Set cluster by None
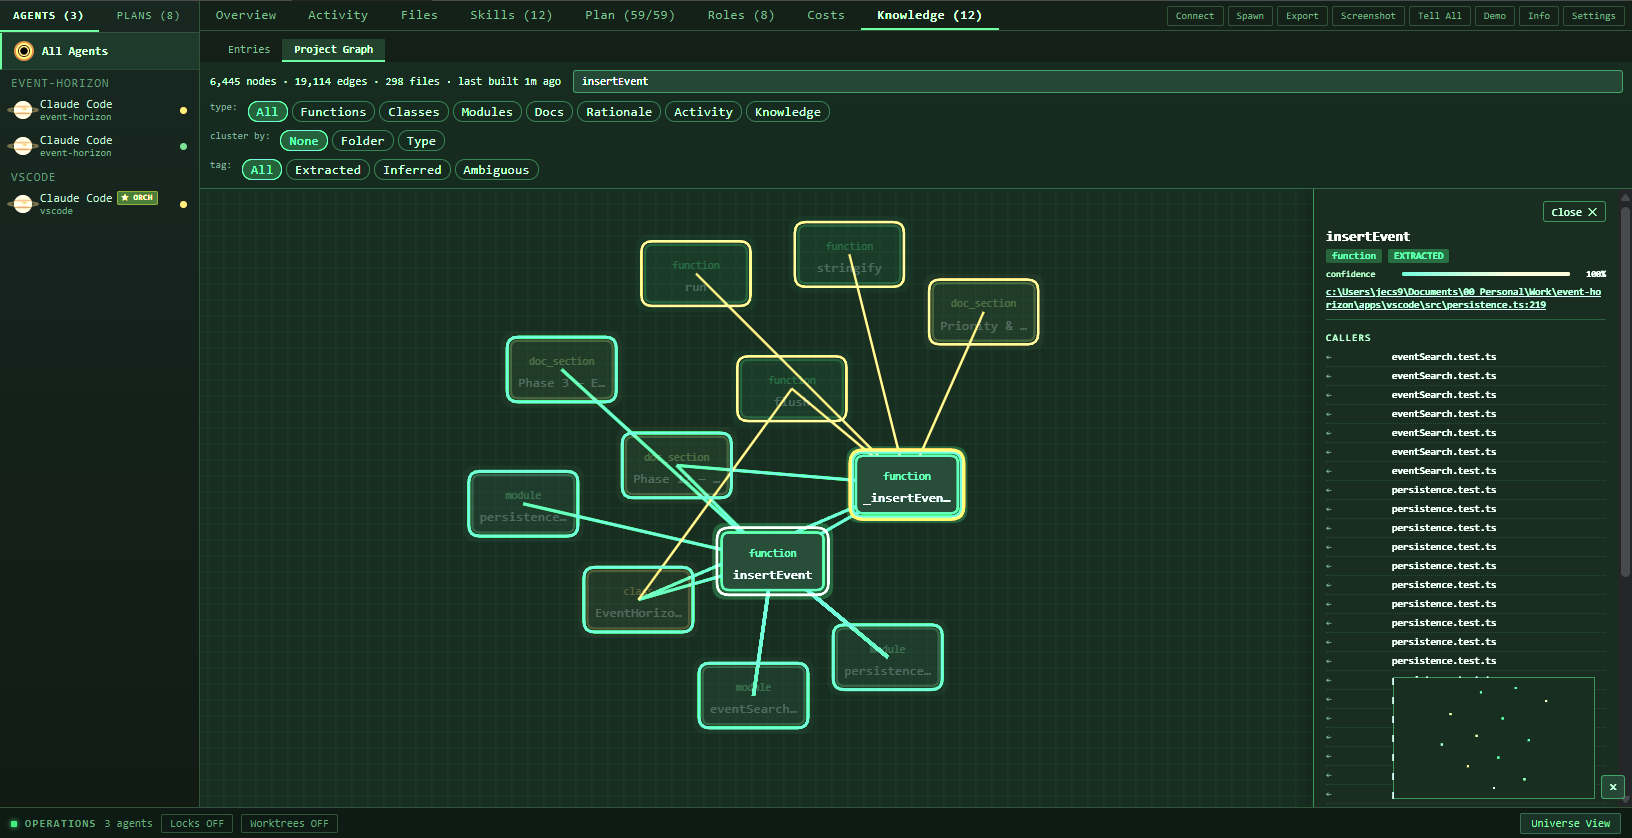This screenshot has height=838, width=1632. (x=304, y=141)
